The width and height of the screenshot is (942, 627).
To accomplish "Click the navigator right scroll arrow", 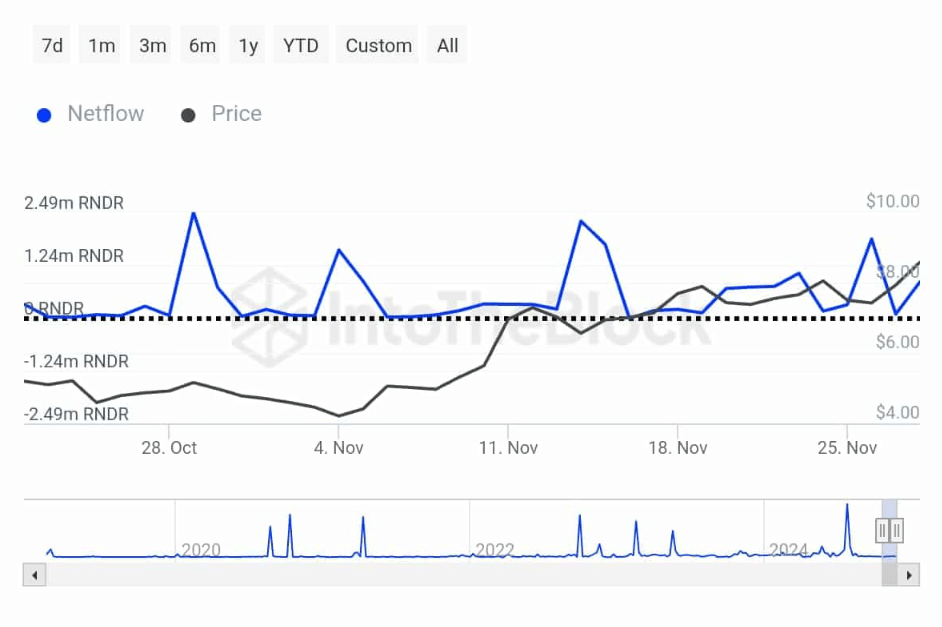I will pyautogui.click(x=908, y=575).
